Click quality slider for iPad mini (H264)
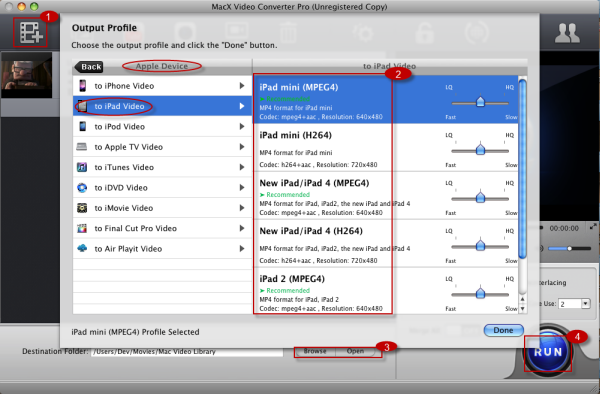Screen dimensions: 600x394 click(480, 150)
